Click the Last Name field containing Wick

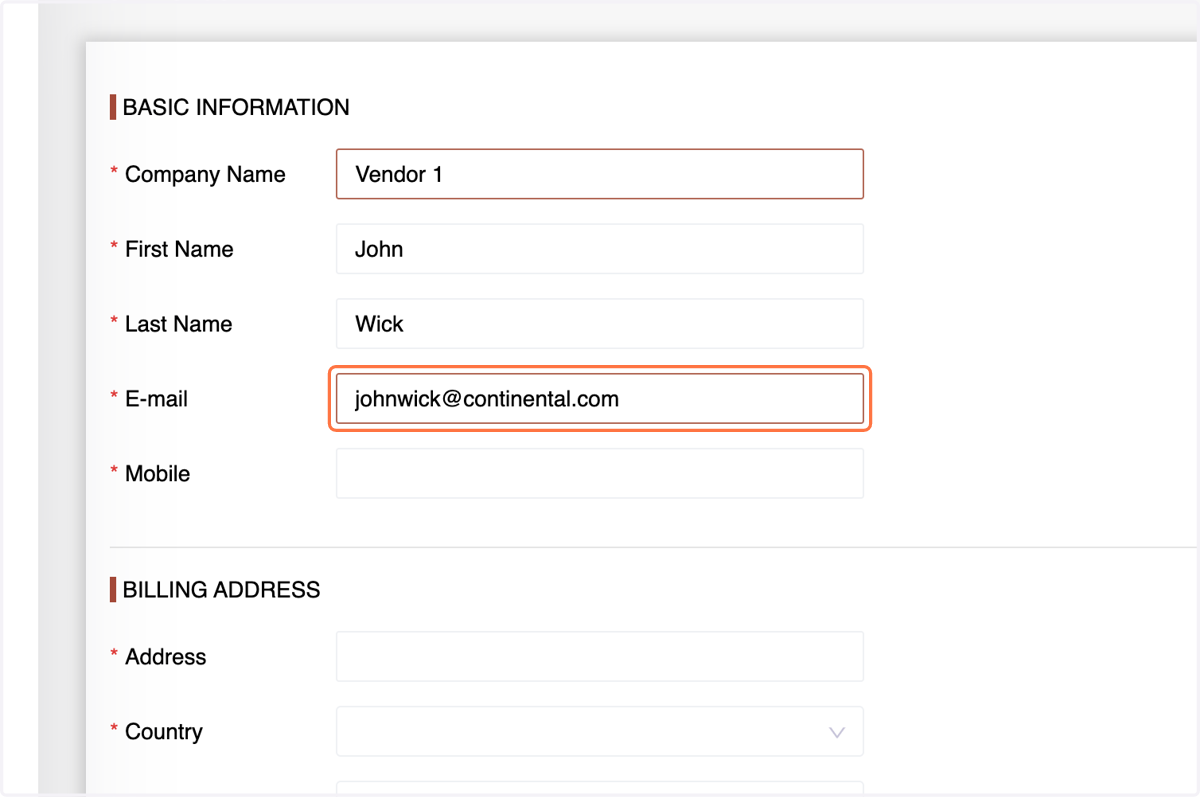tap(599, 324)
